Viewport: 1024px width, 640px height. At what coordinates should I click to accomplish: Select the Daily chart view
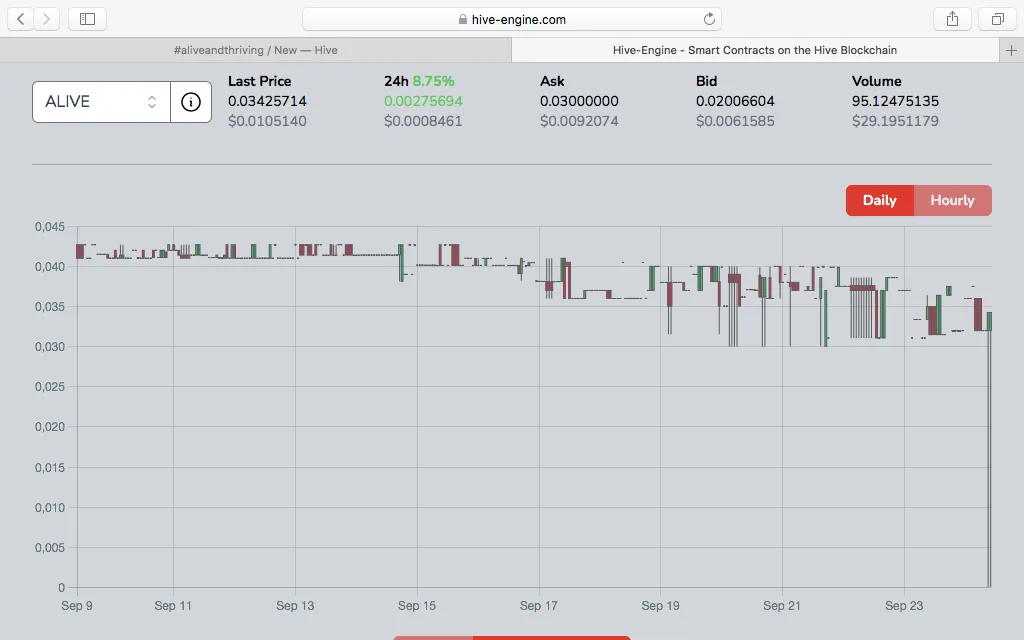click(x=880, y=200)
